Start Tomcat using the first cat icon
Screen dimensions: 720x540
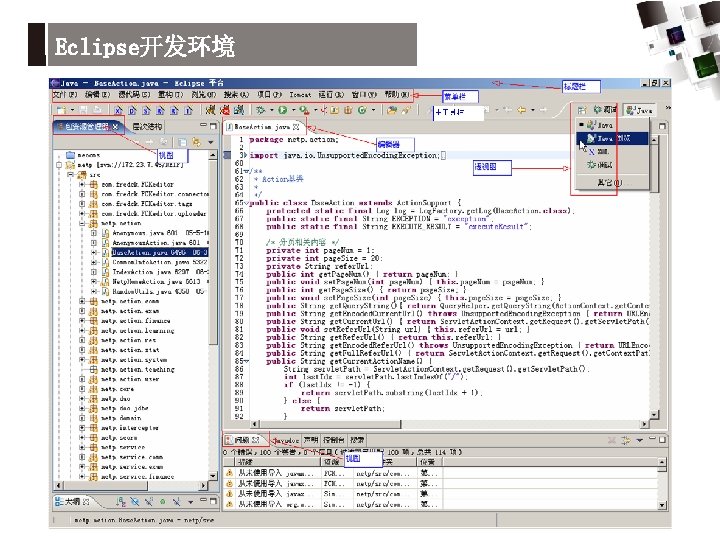coord(210,110)
